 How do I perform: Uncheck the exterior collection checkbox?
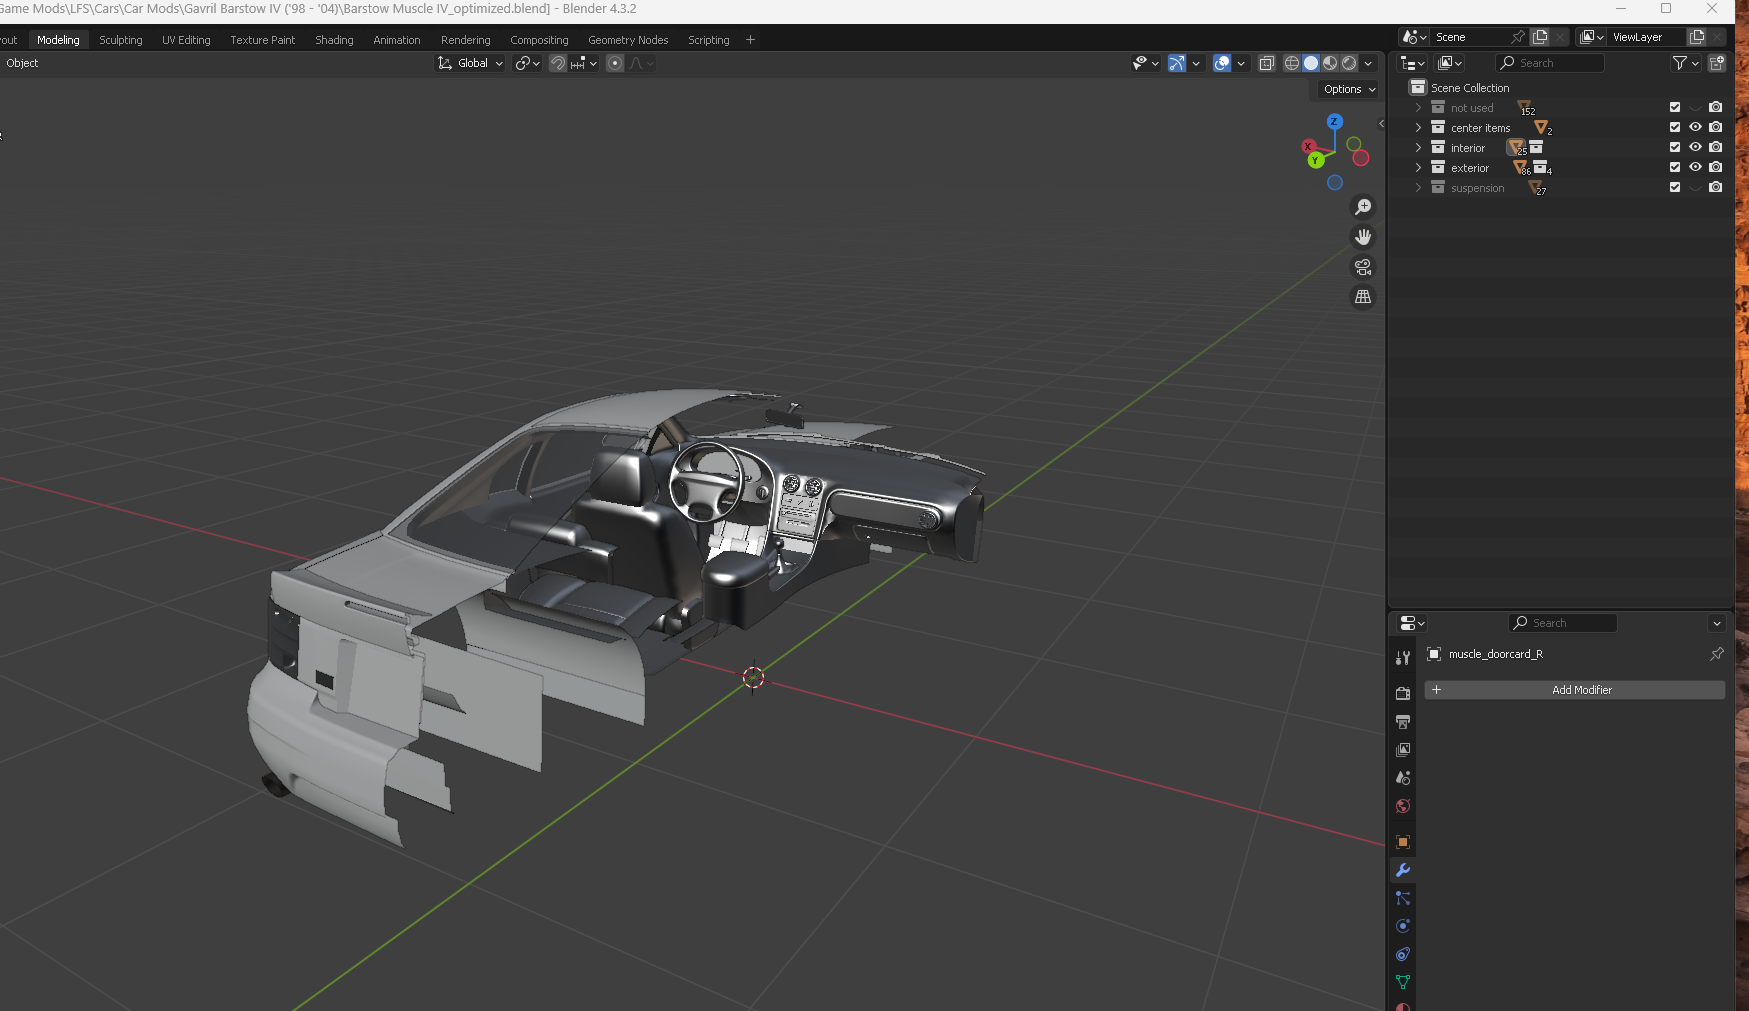tap(1675, 167)
